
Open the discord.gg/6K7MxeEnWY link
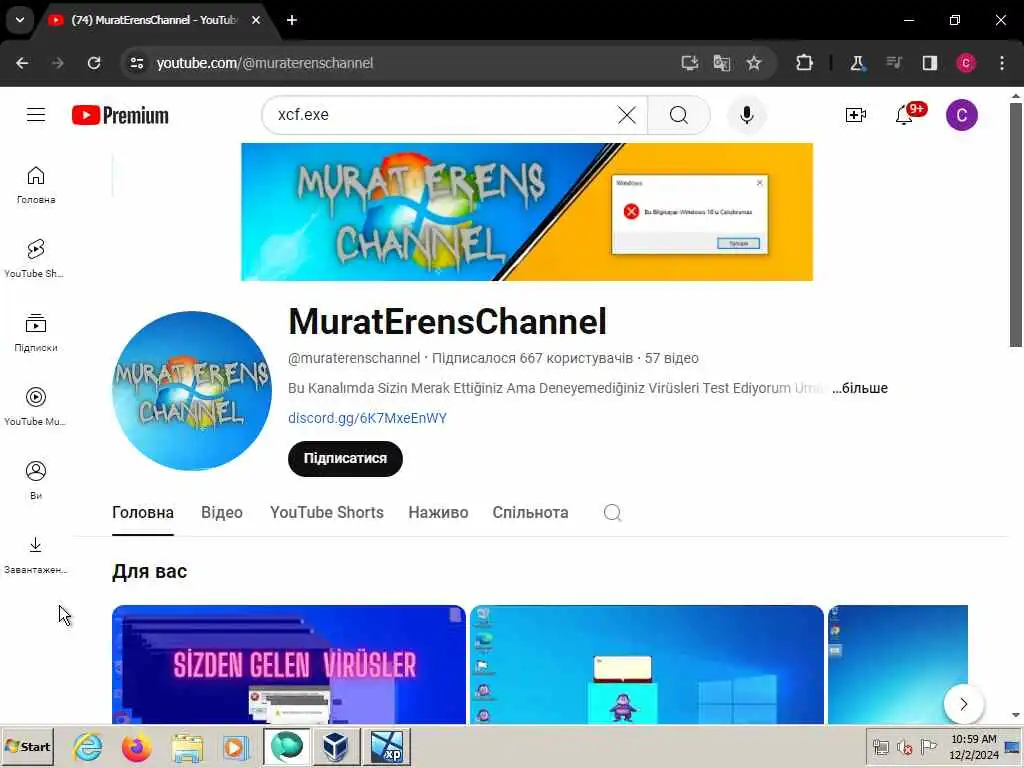click(367, 418)
